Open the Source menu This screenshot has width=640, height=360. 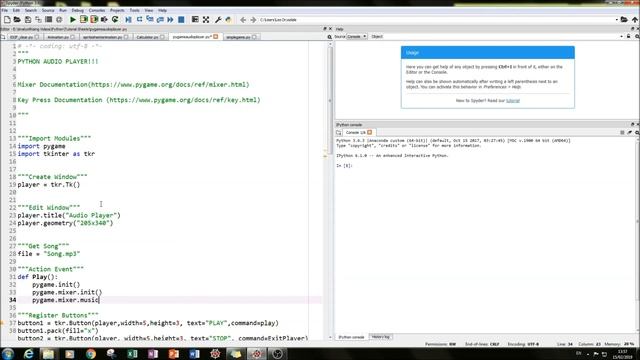coord(48,10)
